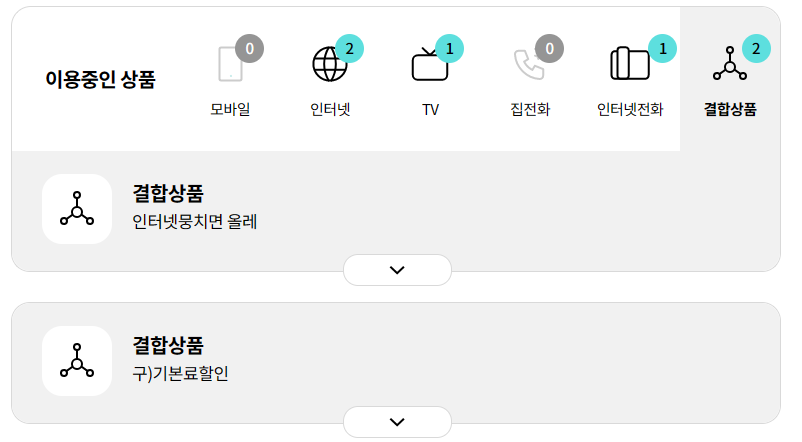Select the 결합상품 tab label
Screen dimensions: 802x442
tap(730, 109)
